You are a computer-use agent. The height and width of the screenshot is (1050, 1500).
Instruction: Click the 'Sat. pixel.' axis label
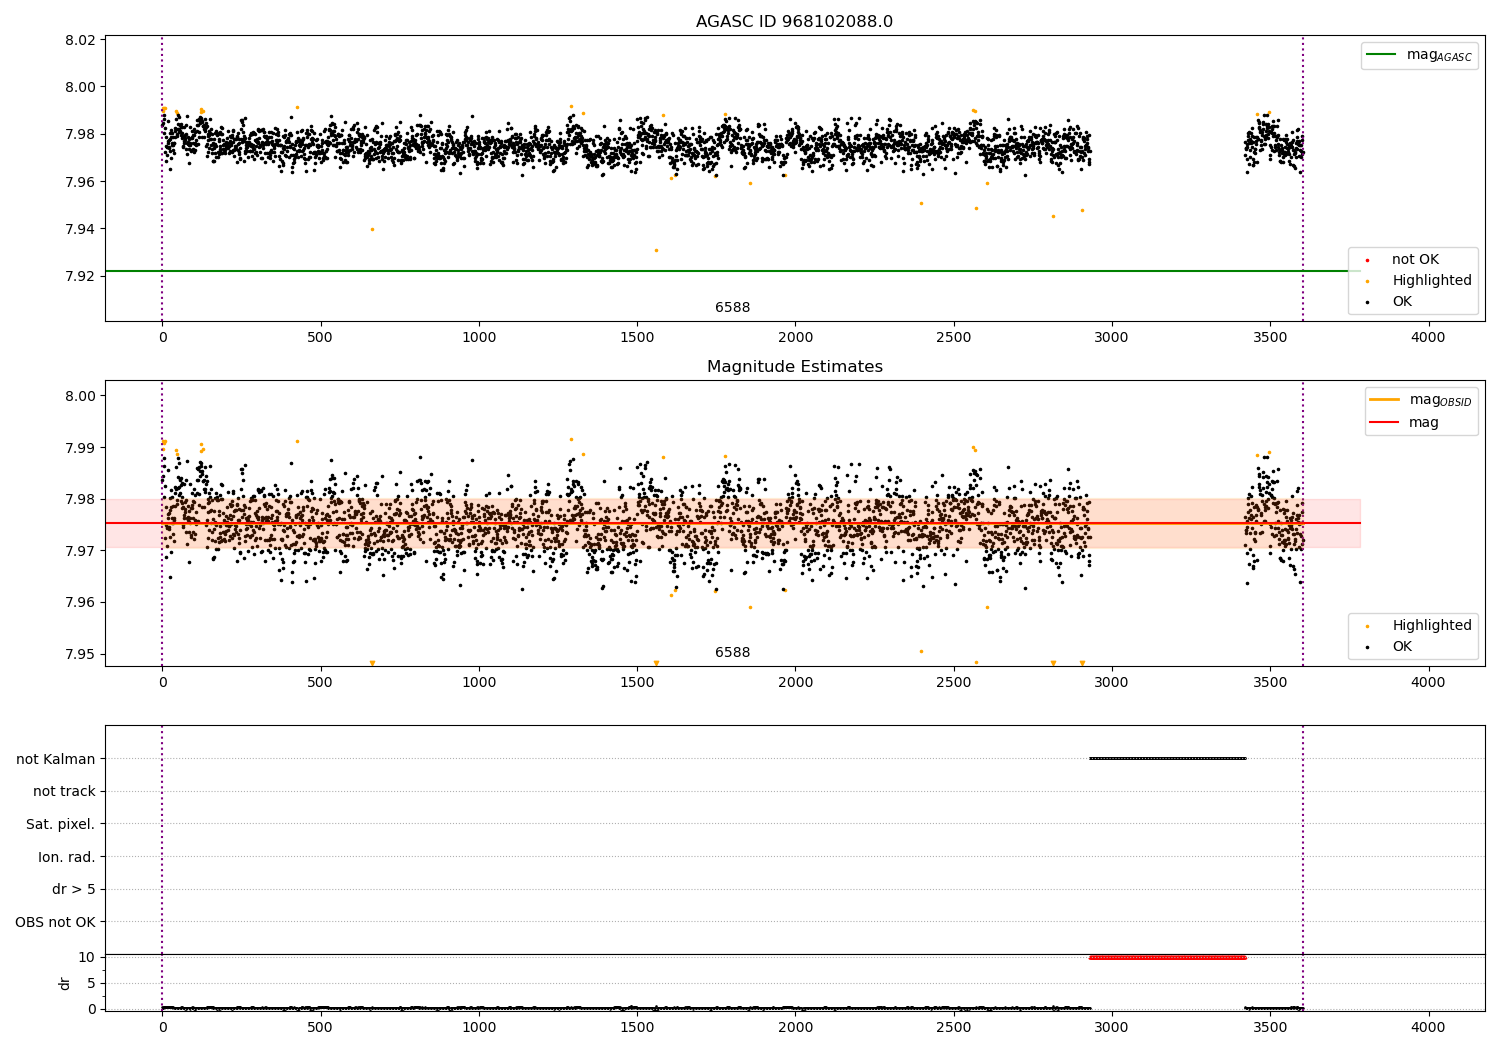(x=61, y=825)
